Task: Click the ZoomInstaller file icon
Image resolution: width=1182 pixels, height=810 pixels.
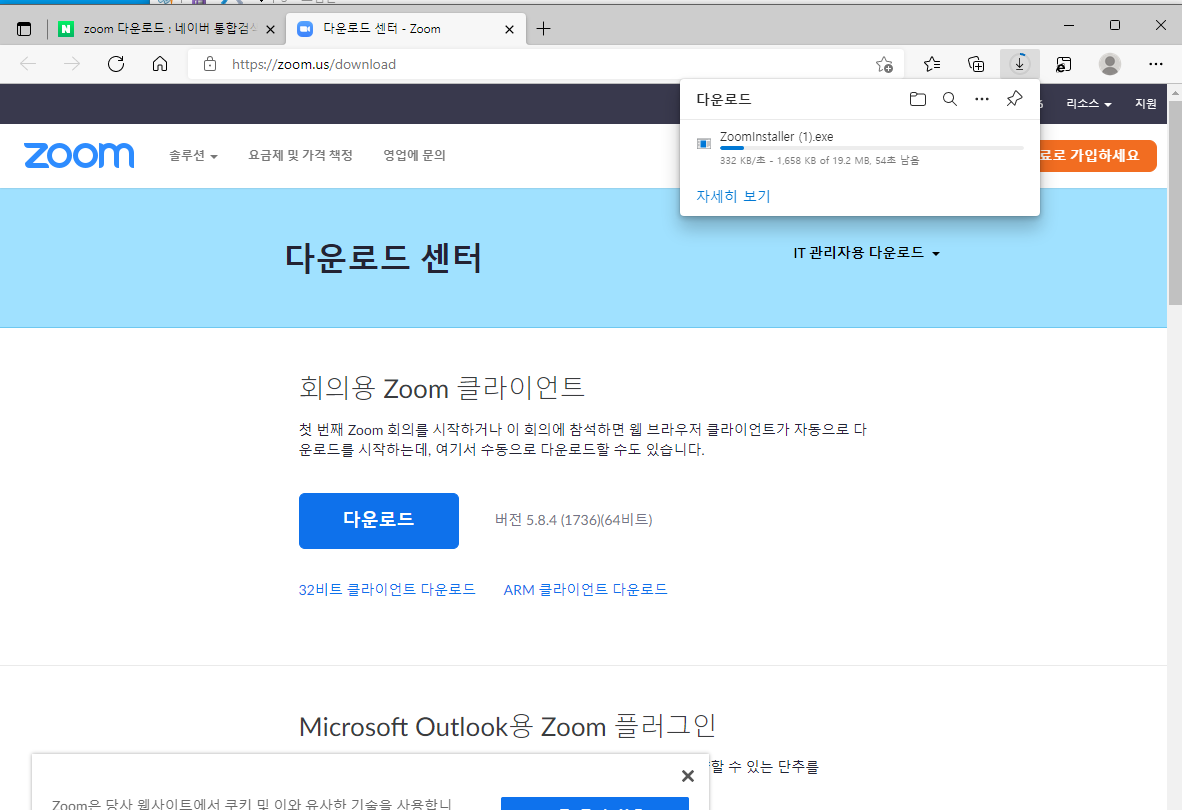Action: pos(703,143)
